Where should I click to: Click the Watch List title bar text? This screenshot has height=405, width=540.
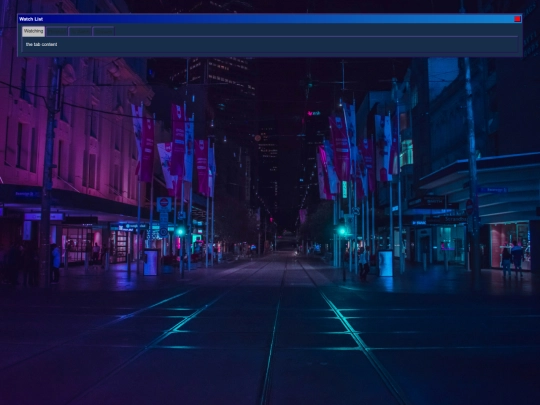pyautogui.click(x=31, y=19)
